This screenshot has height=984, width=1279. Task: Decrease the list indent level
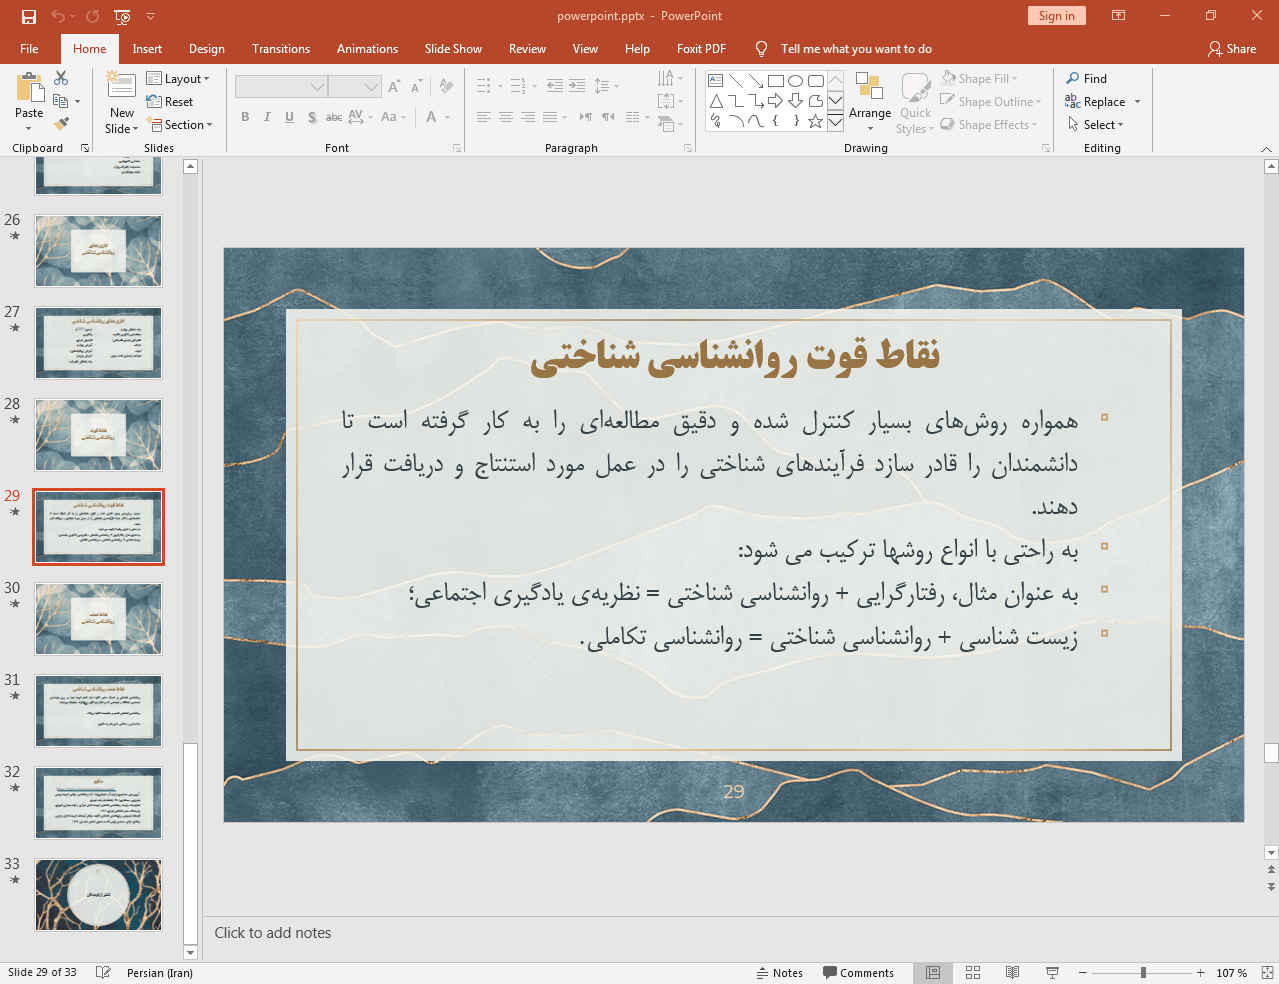[x=555, y=86]
